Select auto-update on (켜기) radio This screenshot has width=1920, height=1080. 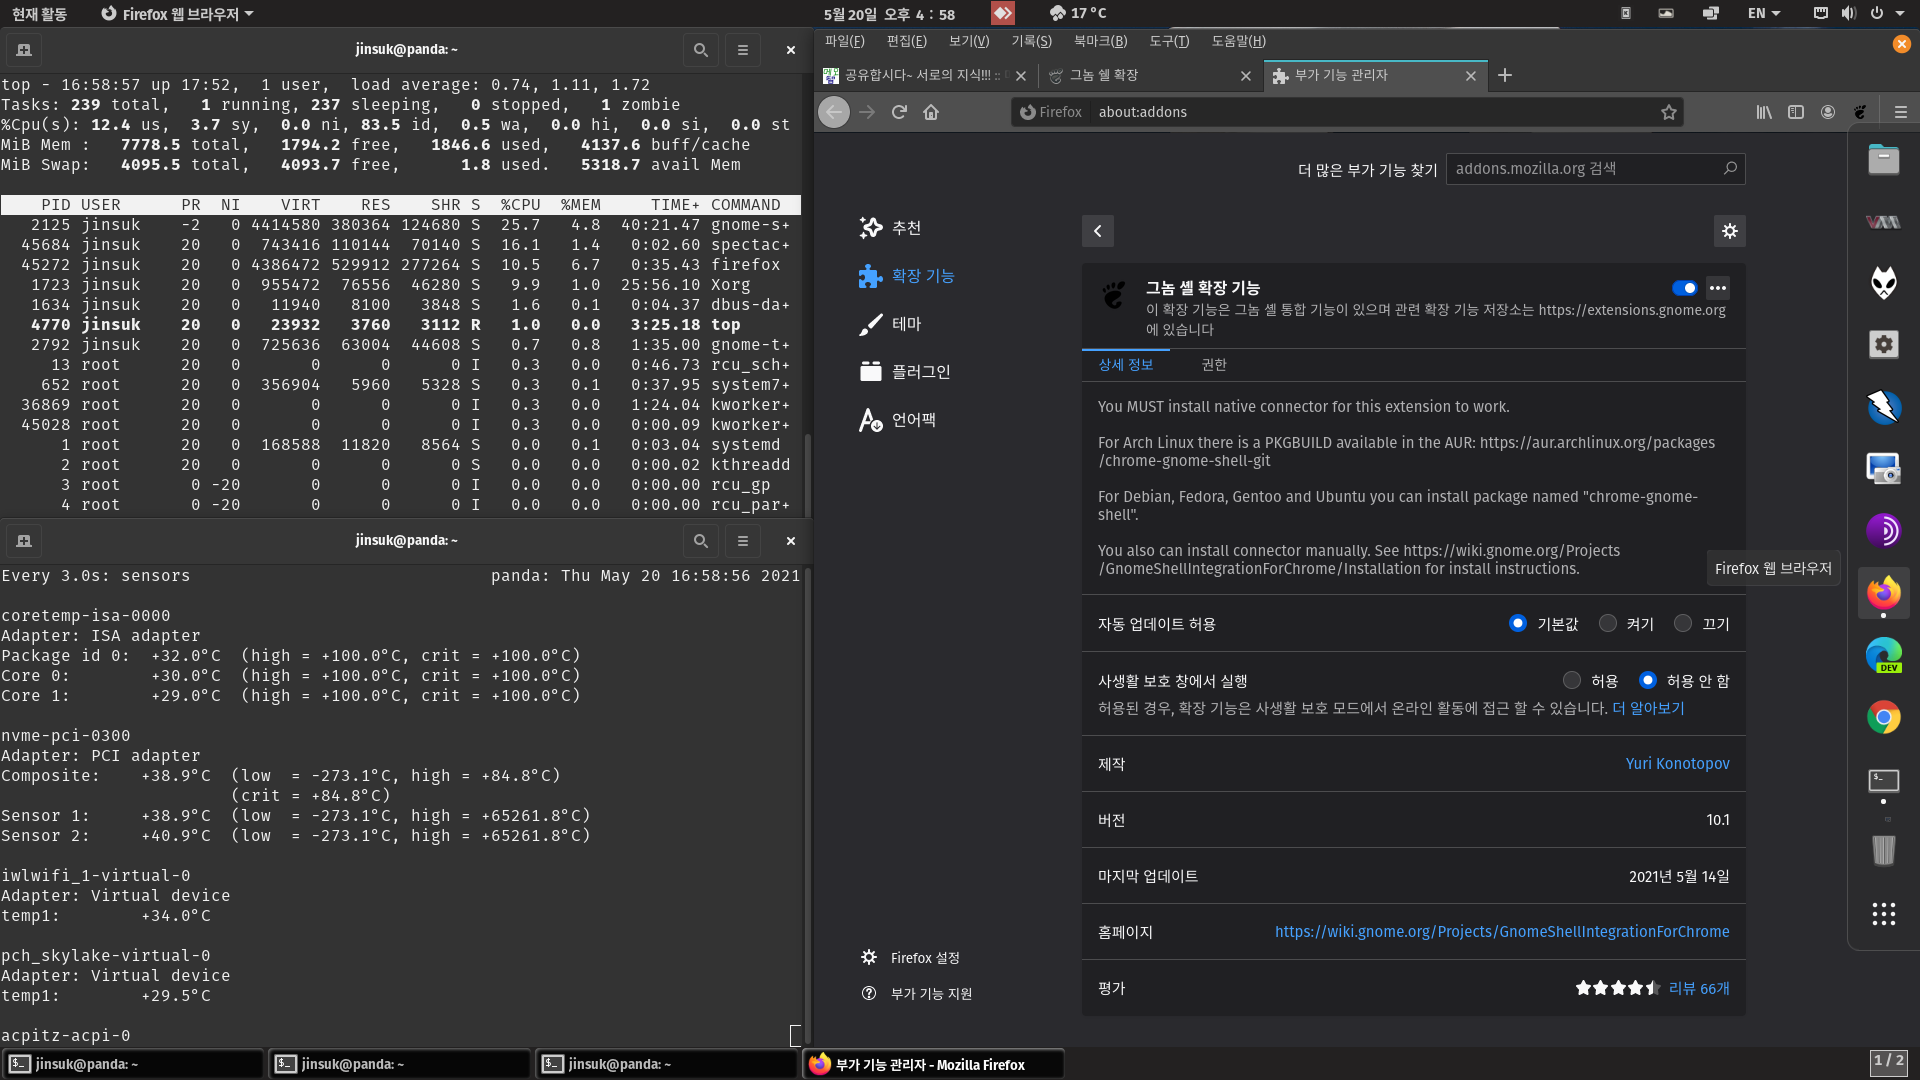[1608, 623]
